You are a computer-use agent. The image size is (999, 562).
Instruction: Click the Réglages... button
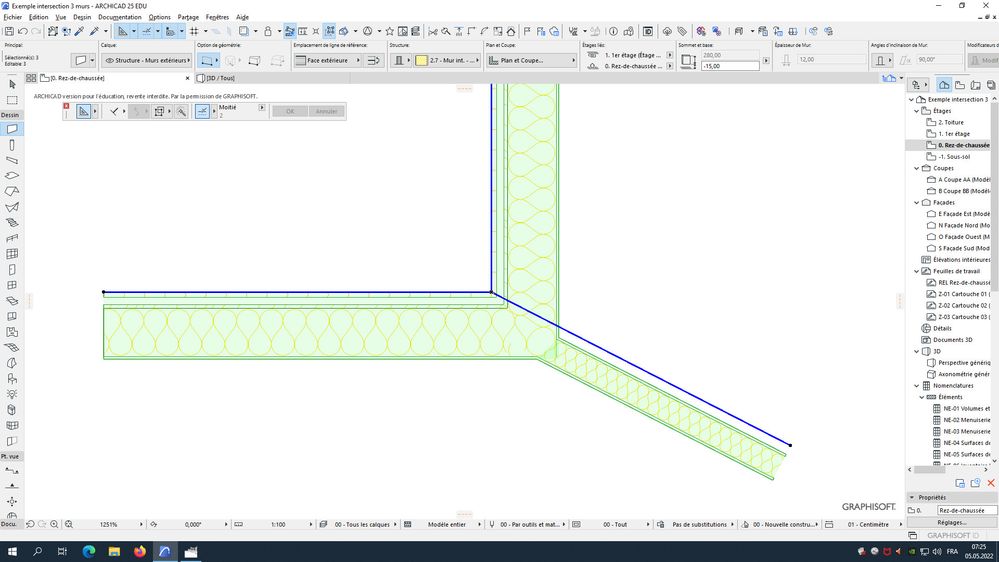[x=951, y=522]
